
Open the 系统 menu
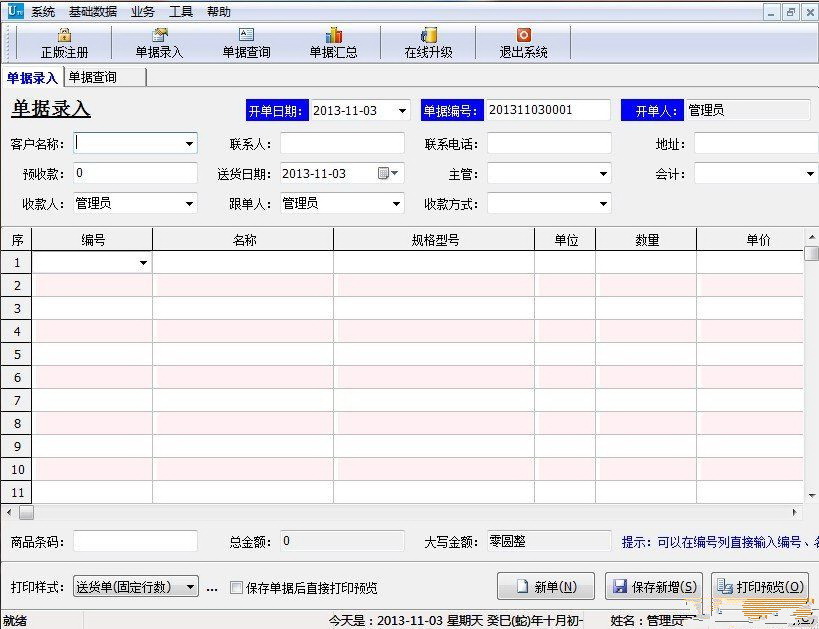point(43,11)
